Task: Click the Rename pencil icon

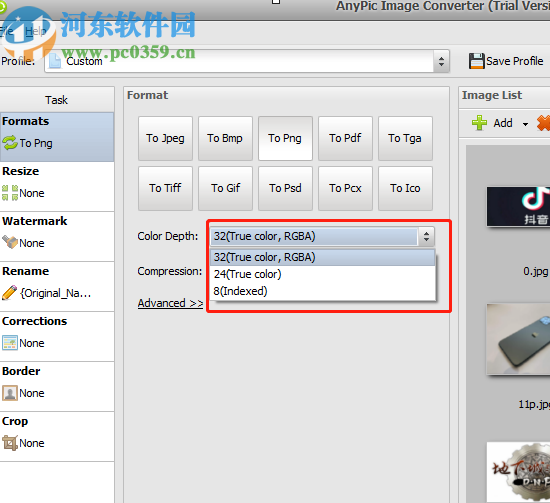Action: pyautogui.click(x=9, y=293)
